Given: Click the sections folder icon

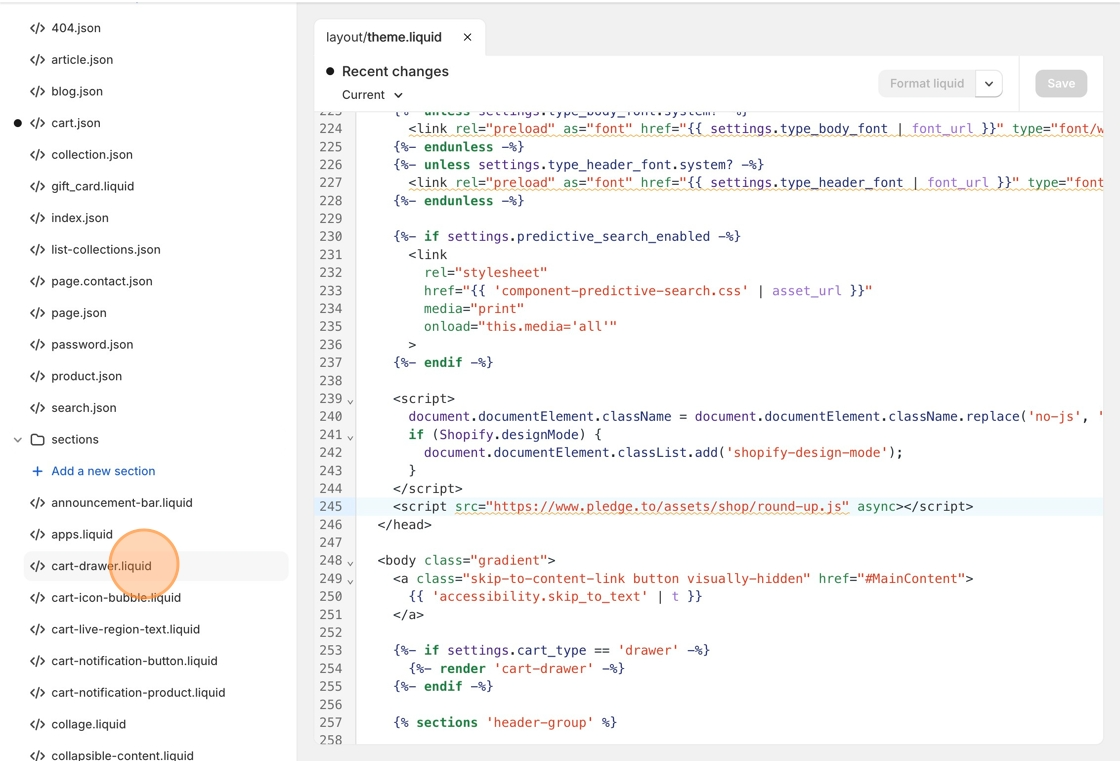Looking at the screenshot, I should point(37,439).
